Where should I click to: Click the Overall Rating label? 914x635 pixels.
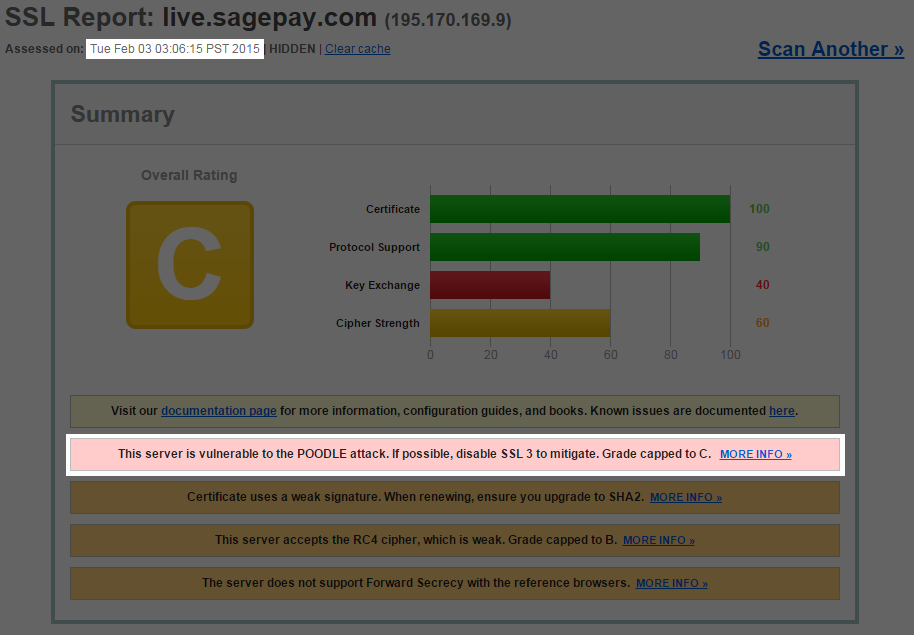[189, 175]
